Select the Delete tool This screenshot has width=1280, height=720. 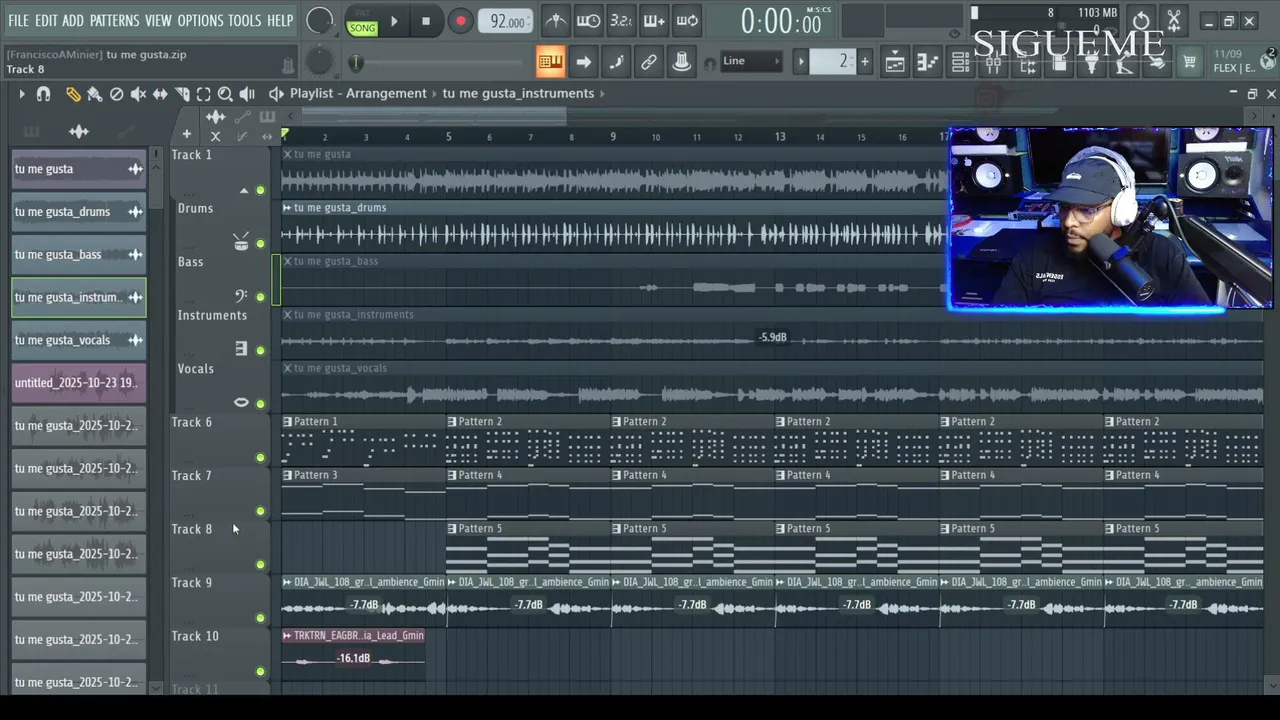[x=117, y=93]
